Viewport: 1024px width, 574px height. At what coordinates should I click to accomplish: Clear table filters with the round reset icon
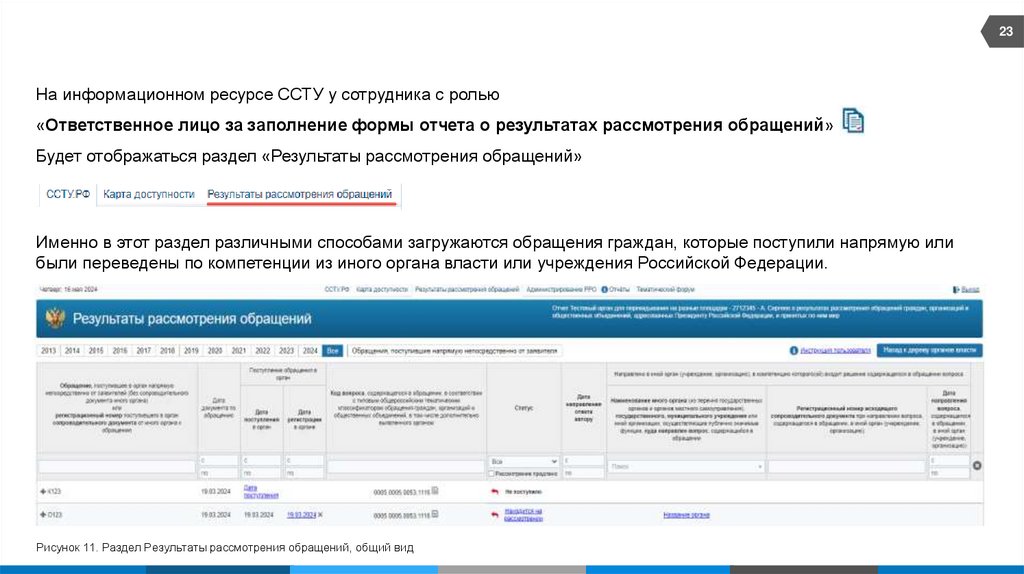[x=977, y=466]
